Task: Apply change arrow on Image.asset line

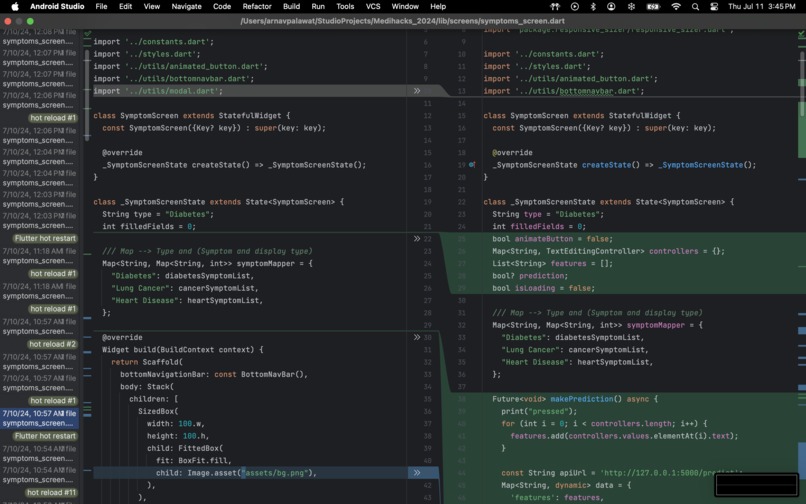Action: click(417, 473)
